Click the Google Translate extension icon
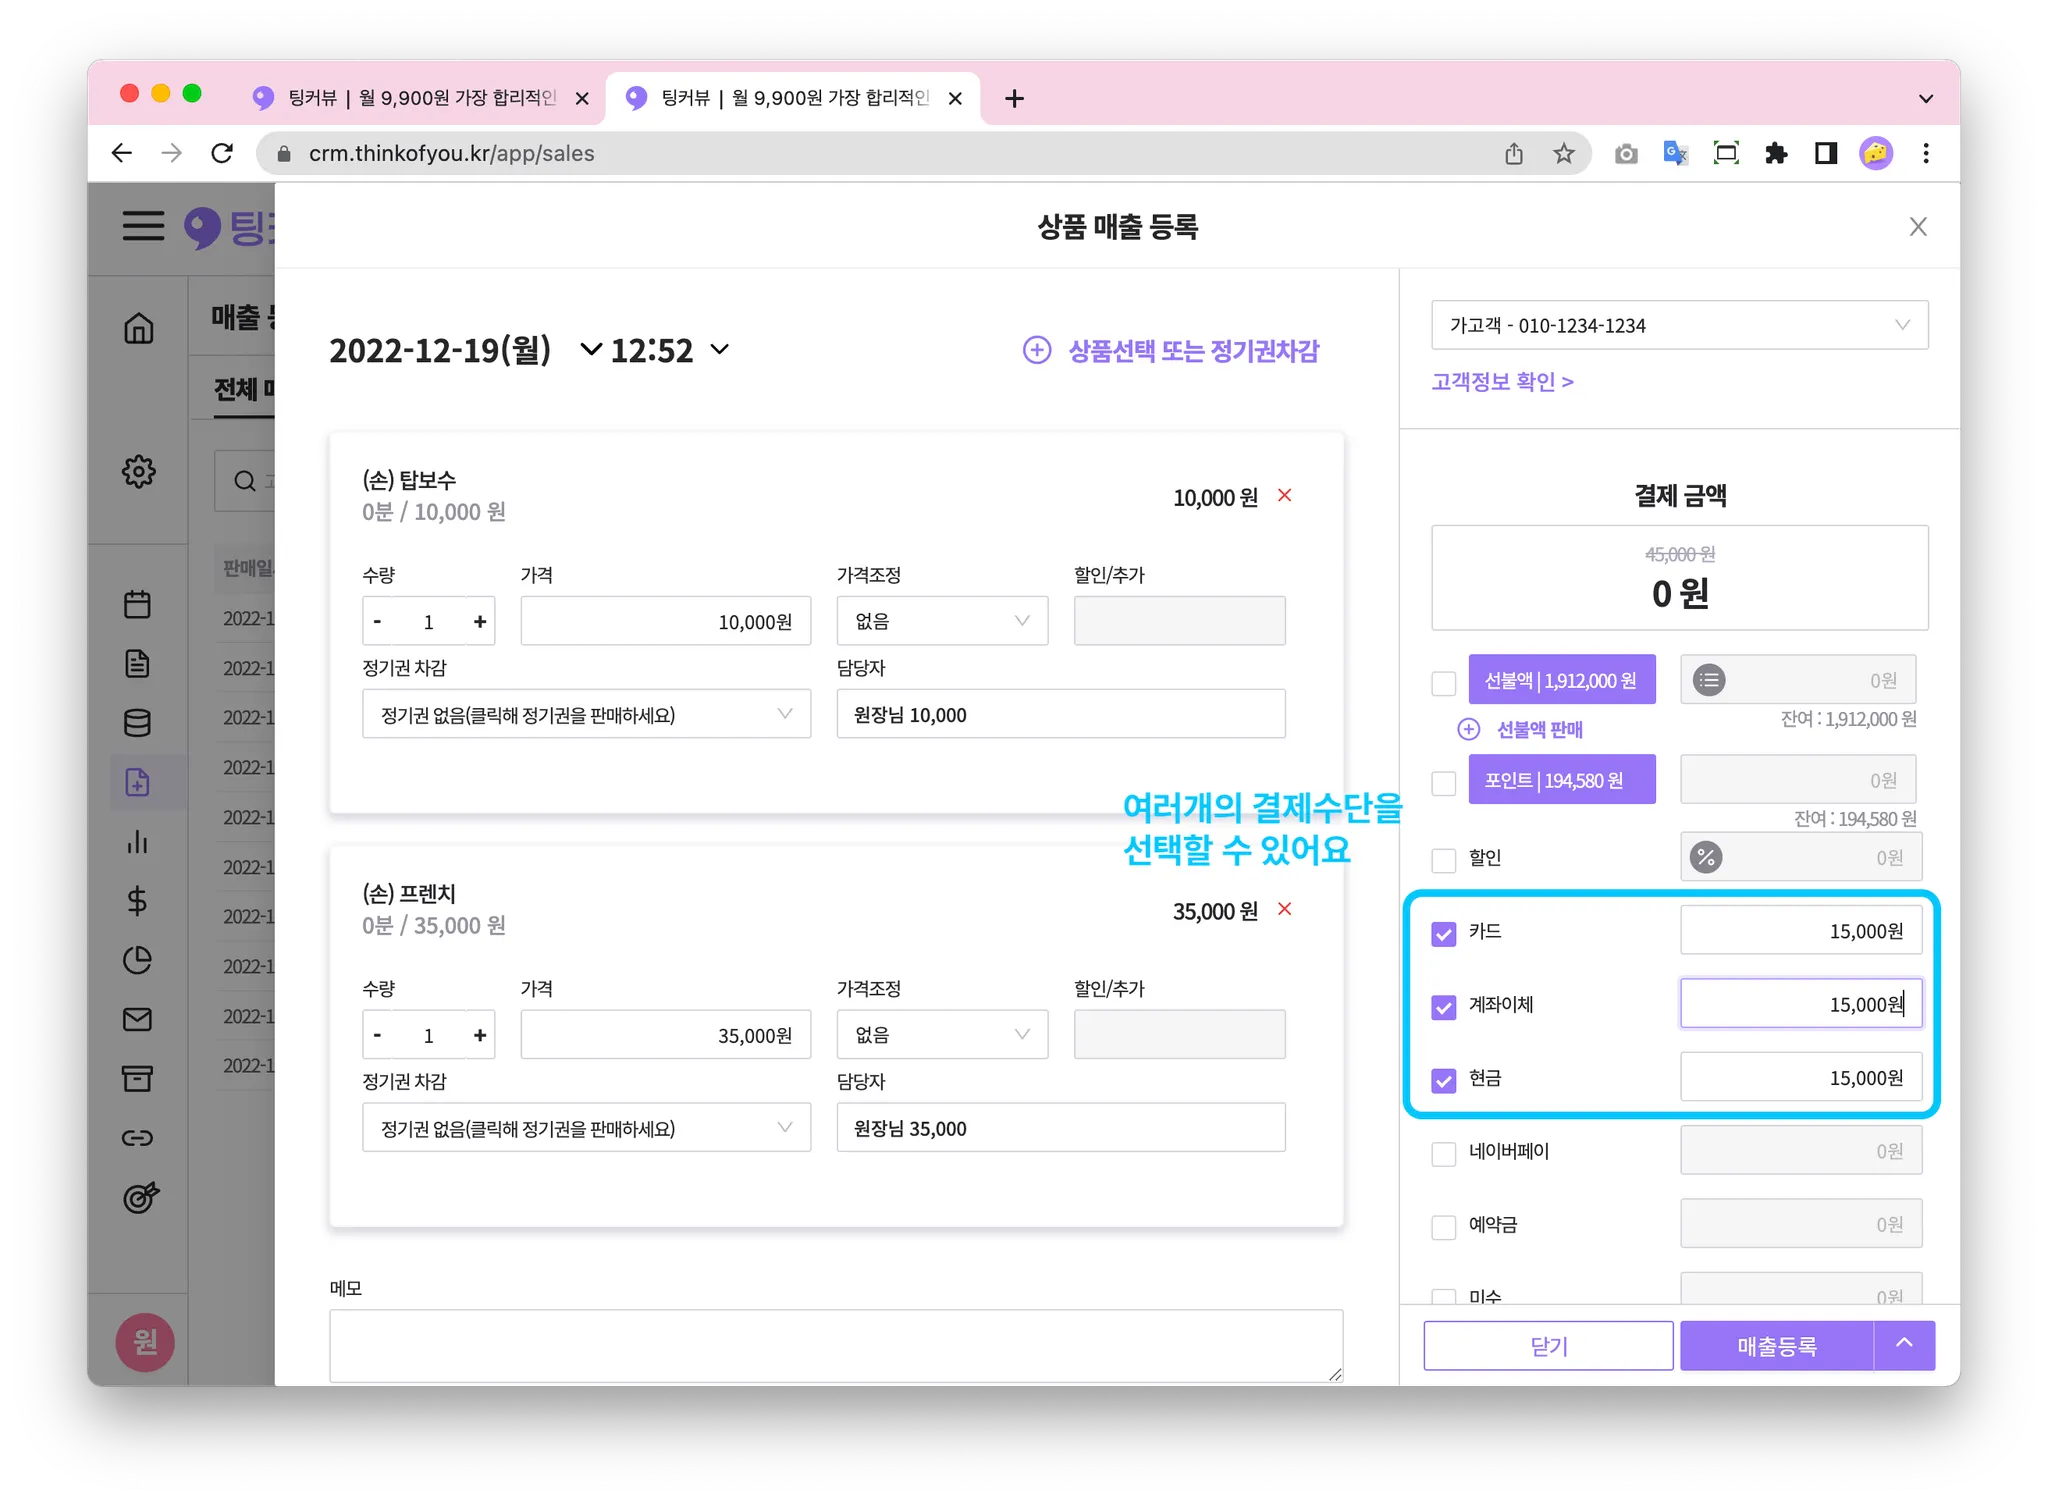 pyautogui.click(x=1675, y=153)
